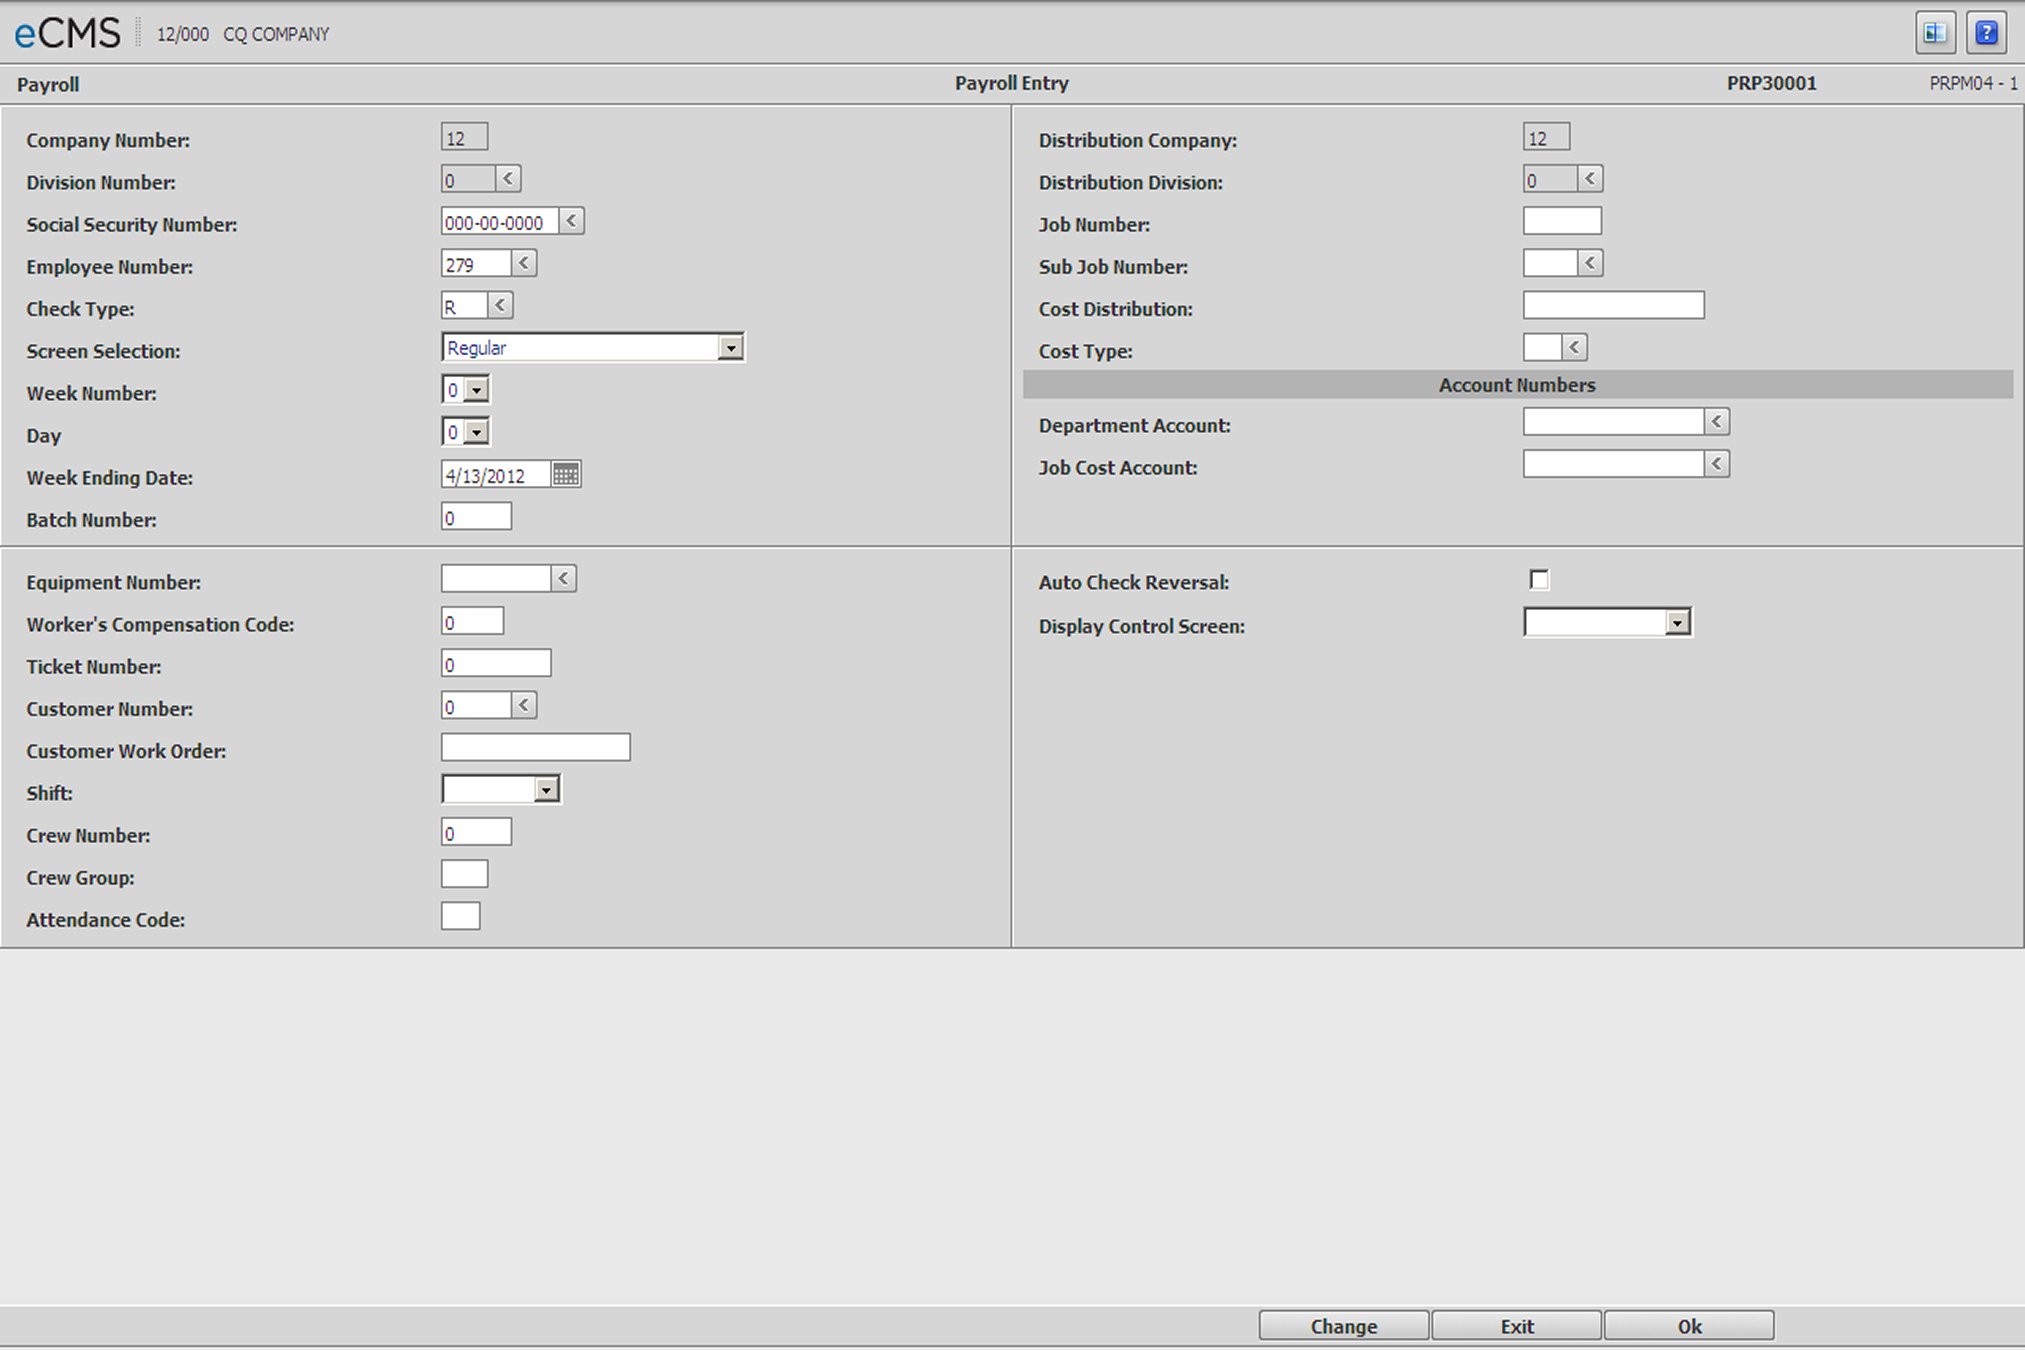Click the Crew Group input field
This screenshot has height=1350, width=2025.
(464, 874)
